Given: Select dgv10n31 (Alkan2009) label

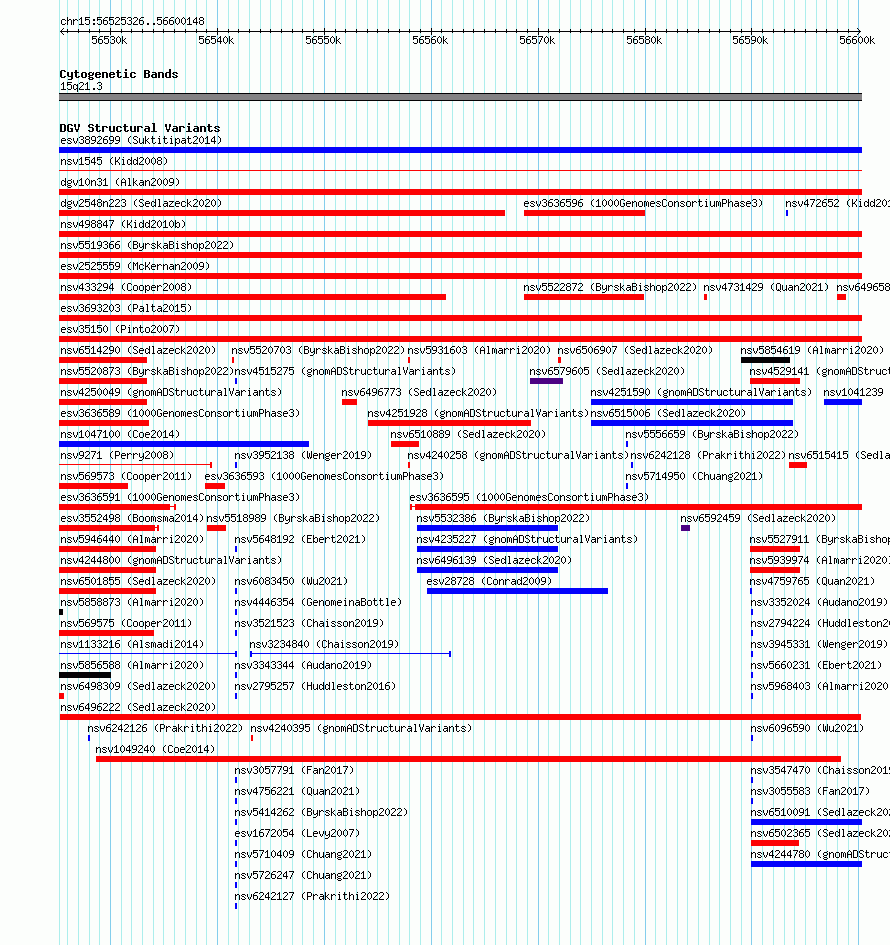Looking at the screenshot, I should (x=120, y=183).
